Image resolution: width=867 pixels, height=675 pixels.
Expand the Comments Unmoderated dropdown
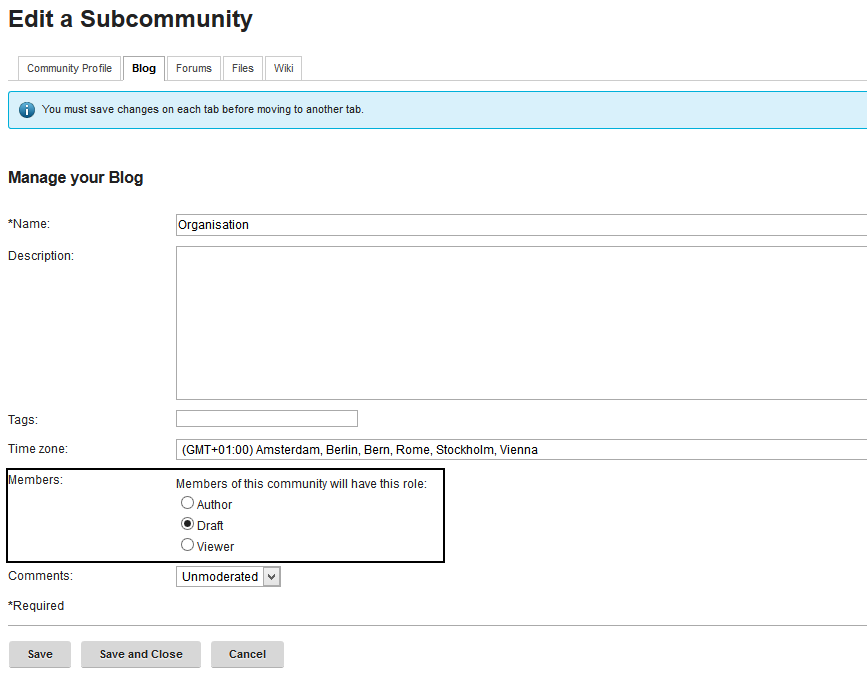(x=230, y=577)
